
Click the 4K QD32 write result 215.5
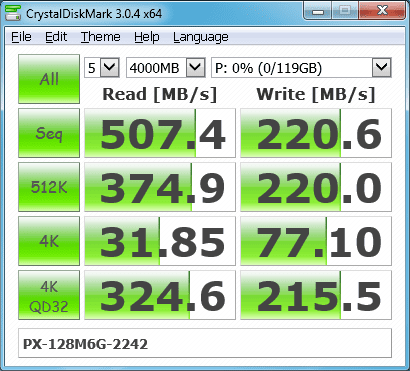click(316, 295)
